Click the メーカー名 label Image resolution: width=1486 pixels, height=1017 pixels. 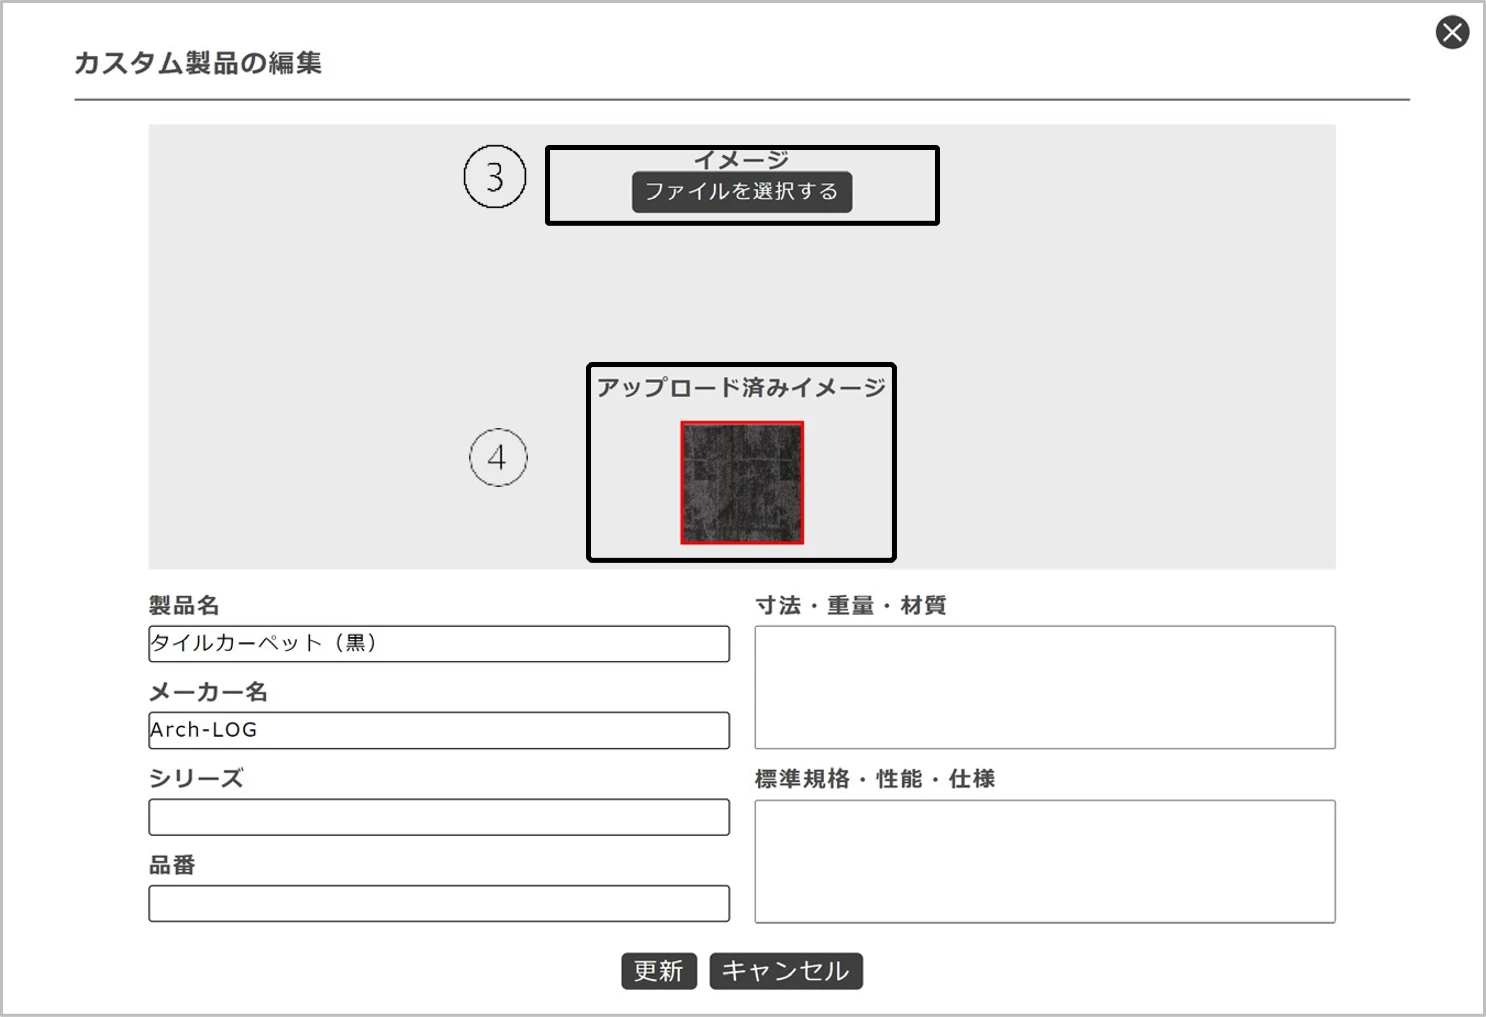point(208,692)
